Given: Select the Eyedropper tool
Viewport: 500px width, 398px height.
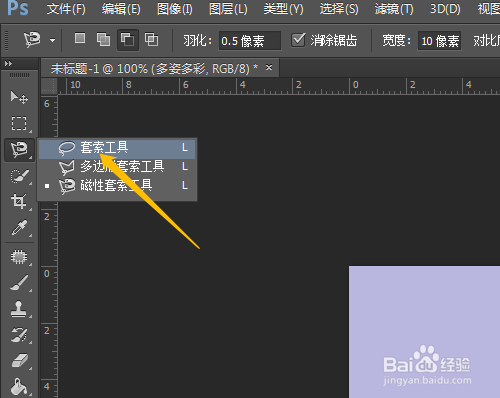Looking at the screenshot, I should pyautogui.click(x=19, y=228).
